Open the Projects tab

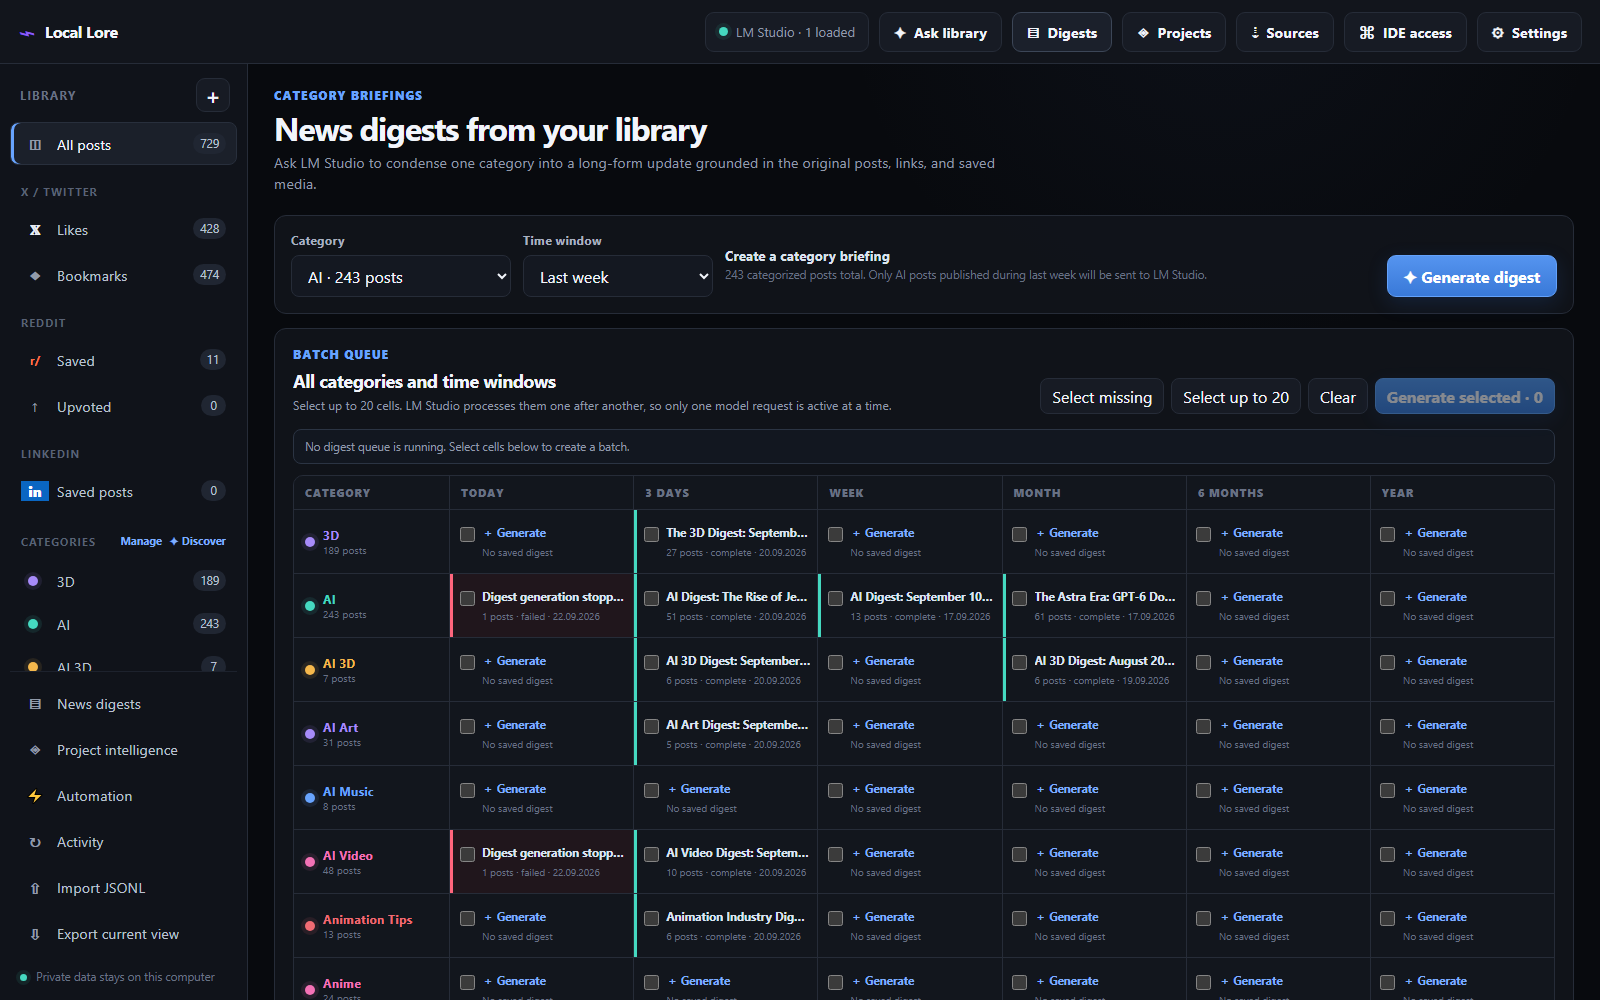pyautogui.click(x=1174, y=33)
